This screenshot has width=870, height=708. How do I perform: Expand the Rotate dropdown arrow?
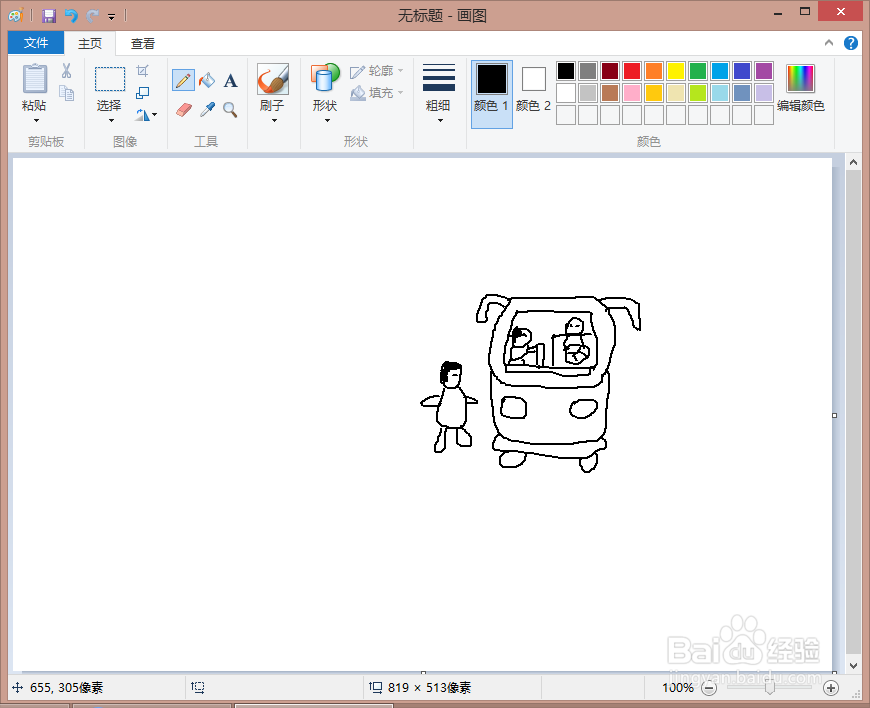(x=154, y=115)
